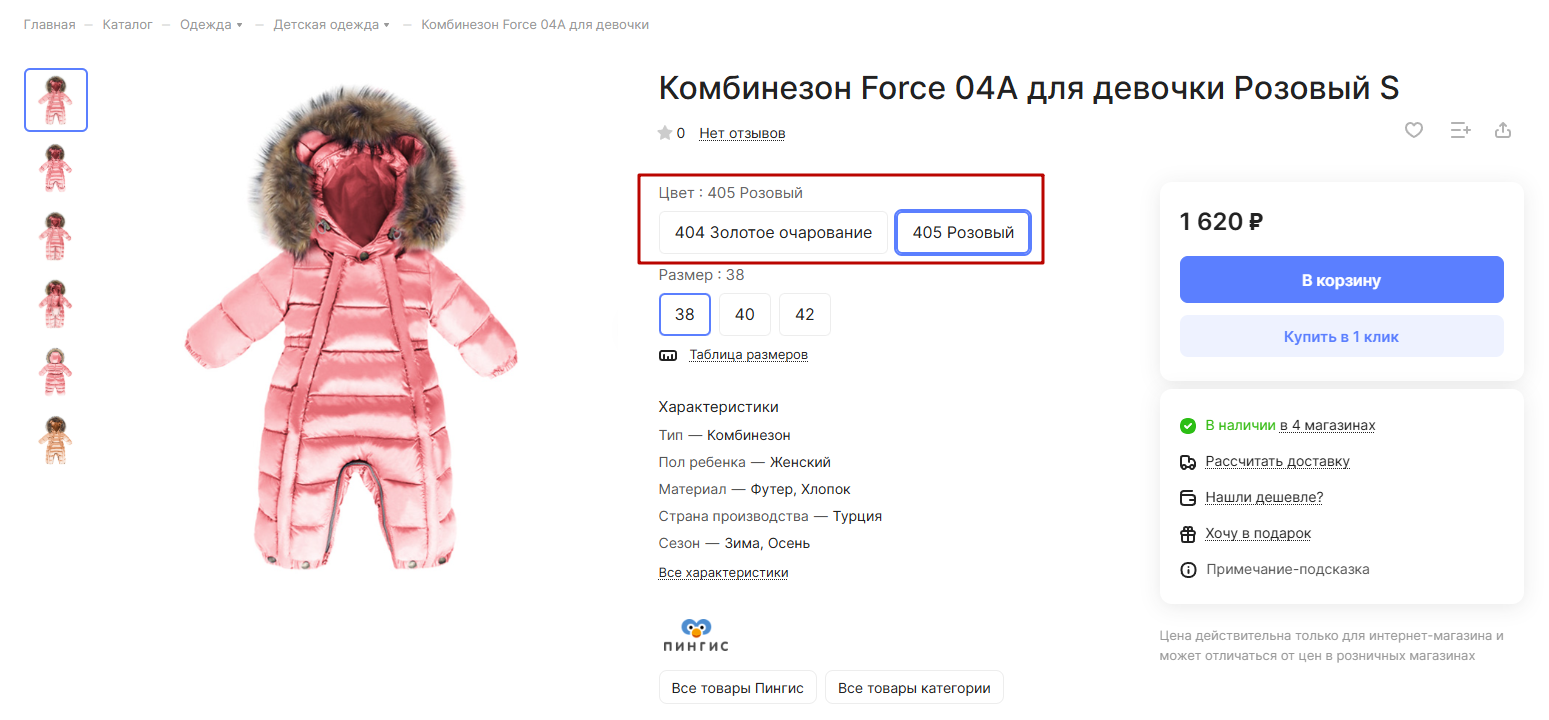Click the rating star icon
This screenshot has height=720, width=1549.
pos(664,133)
